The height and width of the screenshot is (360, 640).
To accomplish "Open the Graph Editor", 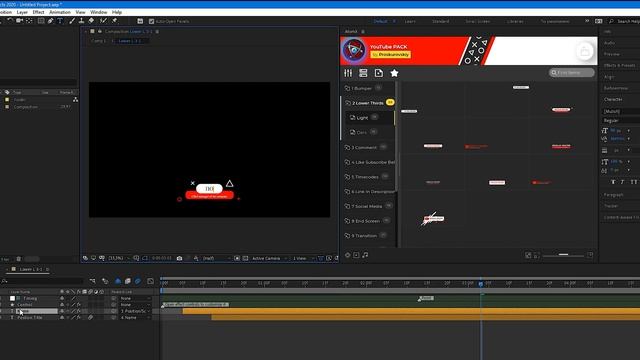I will 150,281.
